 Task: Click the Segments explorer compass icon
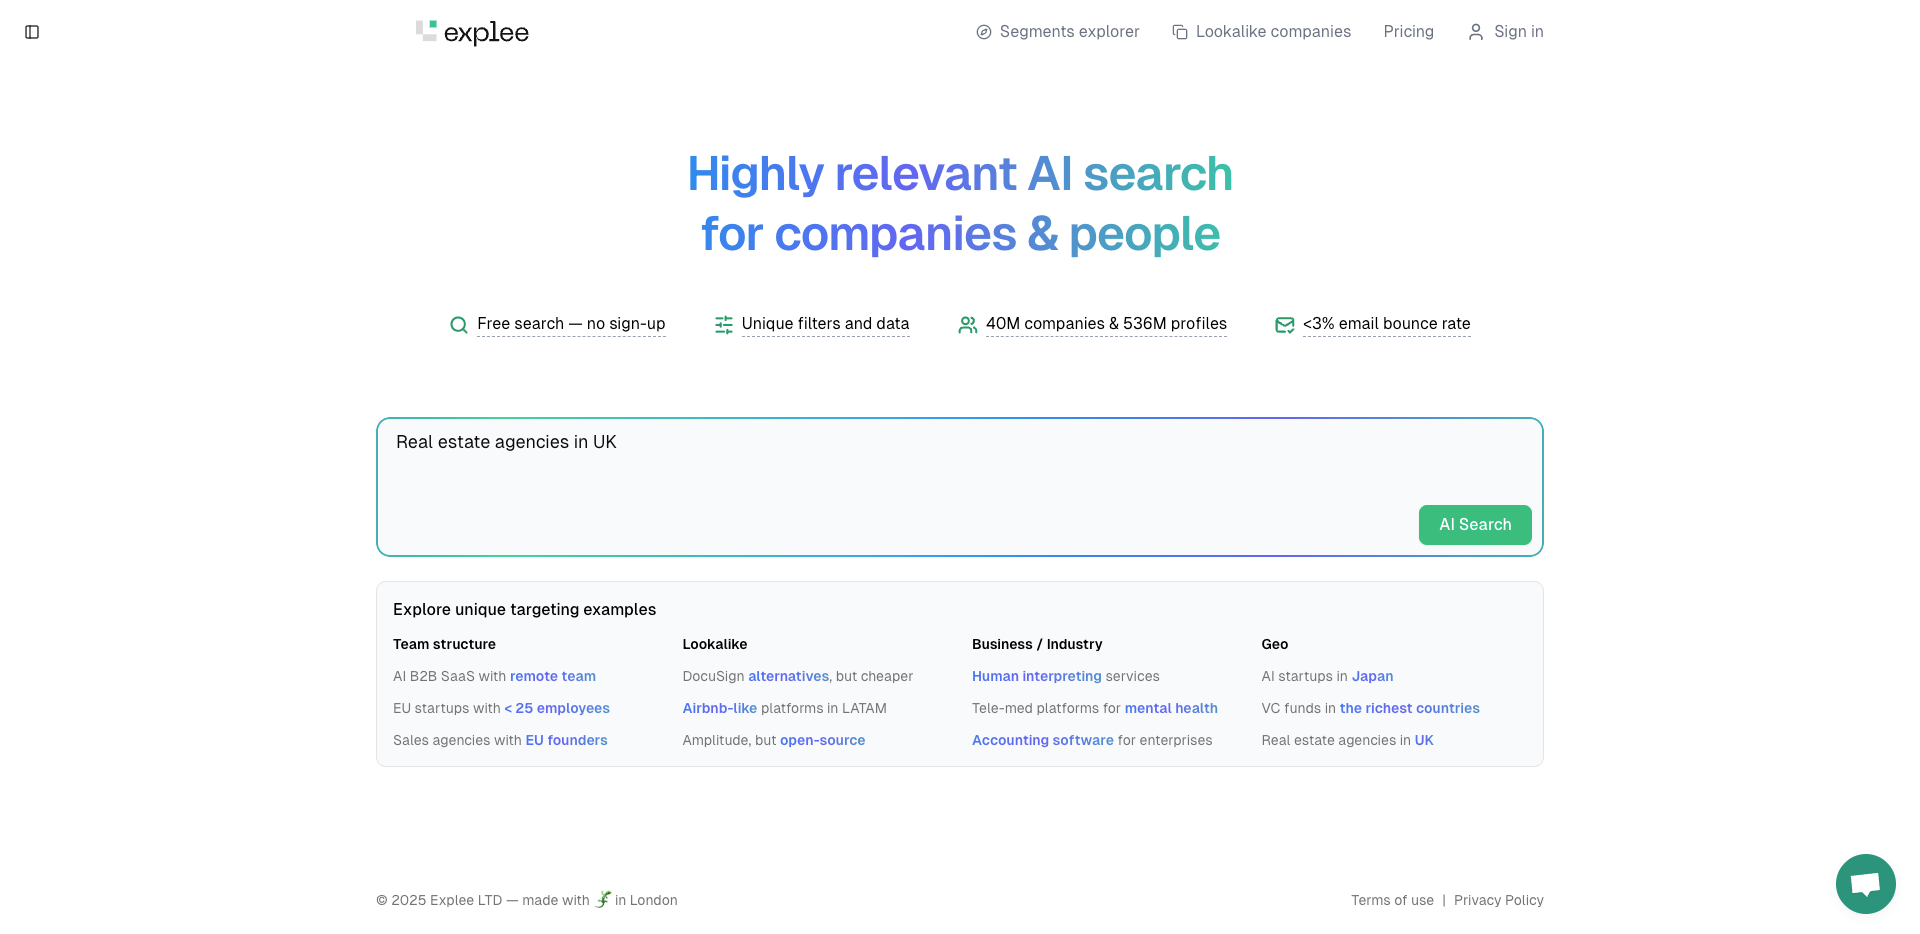coord(984,32)
